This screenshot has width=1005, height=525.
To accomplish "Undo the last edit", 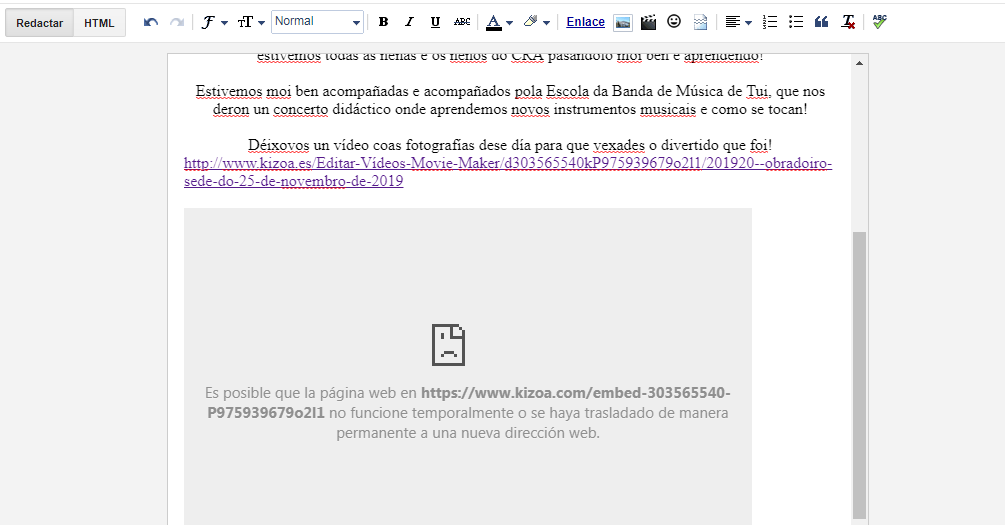I will (151, 22).
